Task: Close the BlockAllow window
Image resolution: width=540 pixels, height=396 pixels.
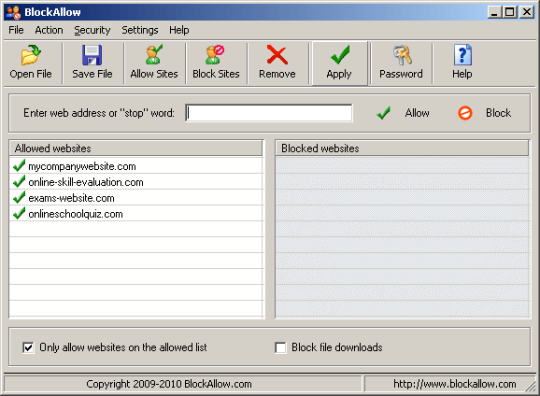Action: click(x=527, y=12)
